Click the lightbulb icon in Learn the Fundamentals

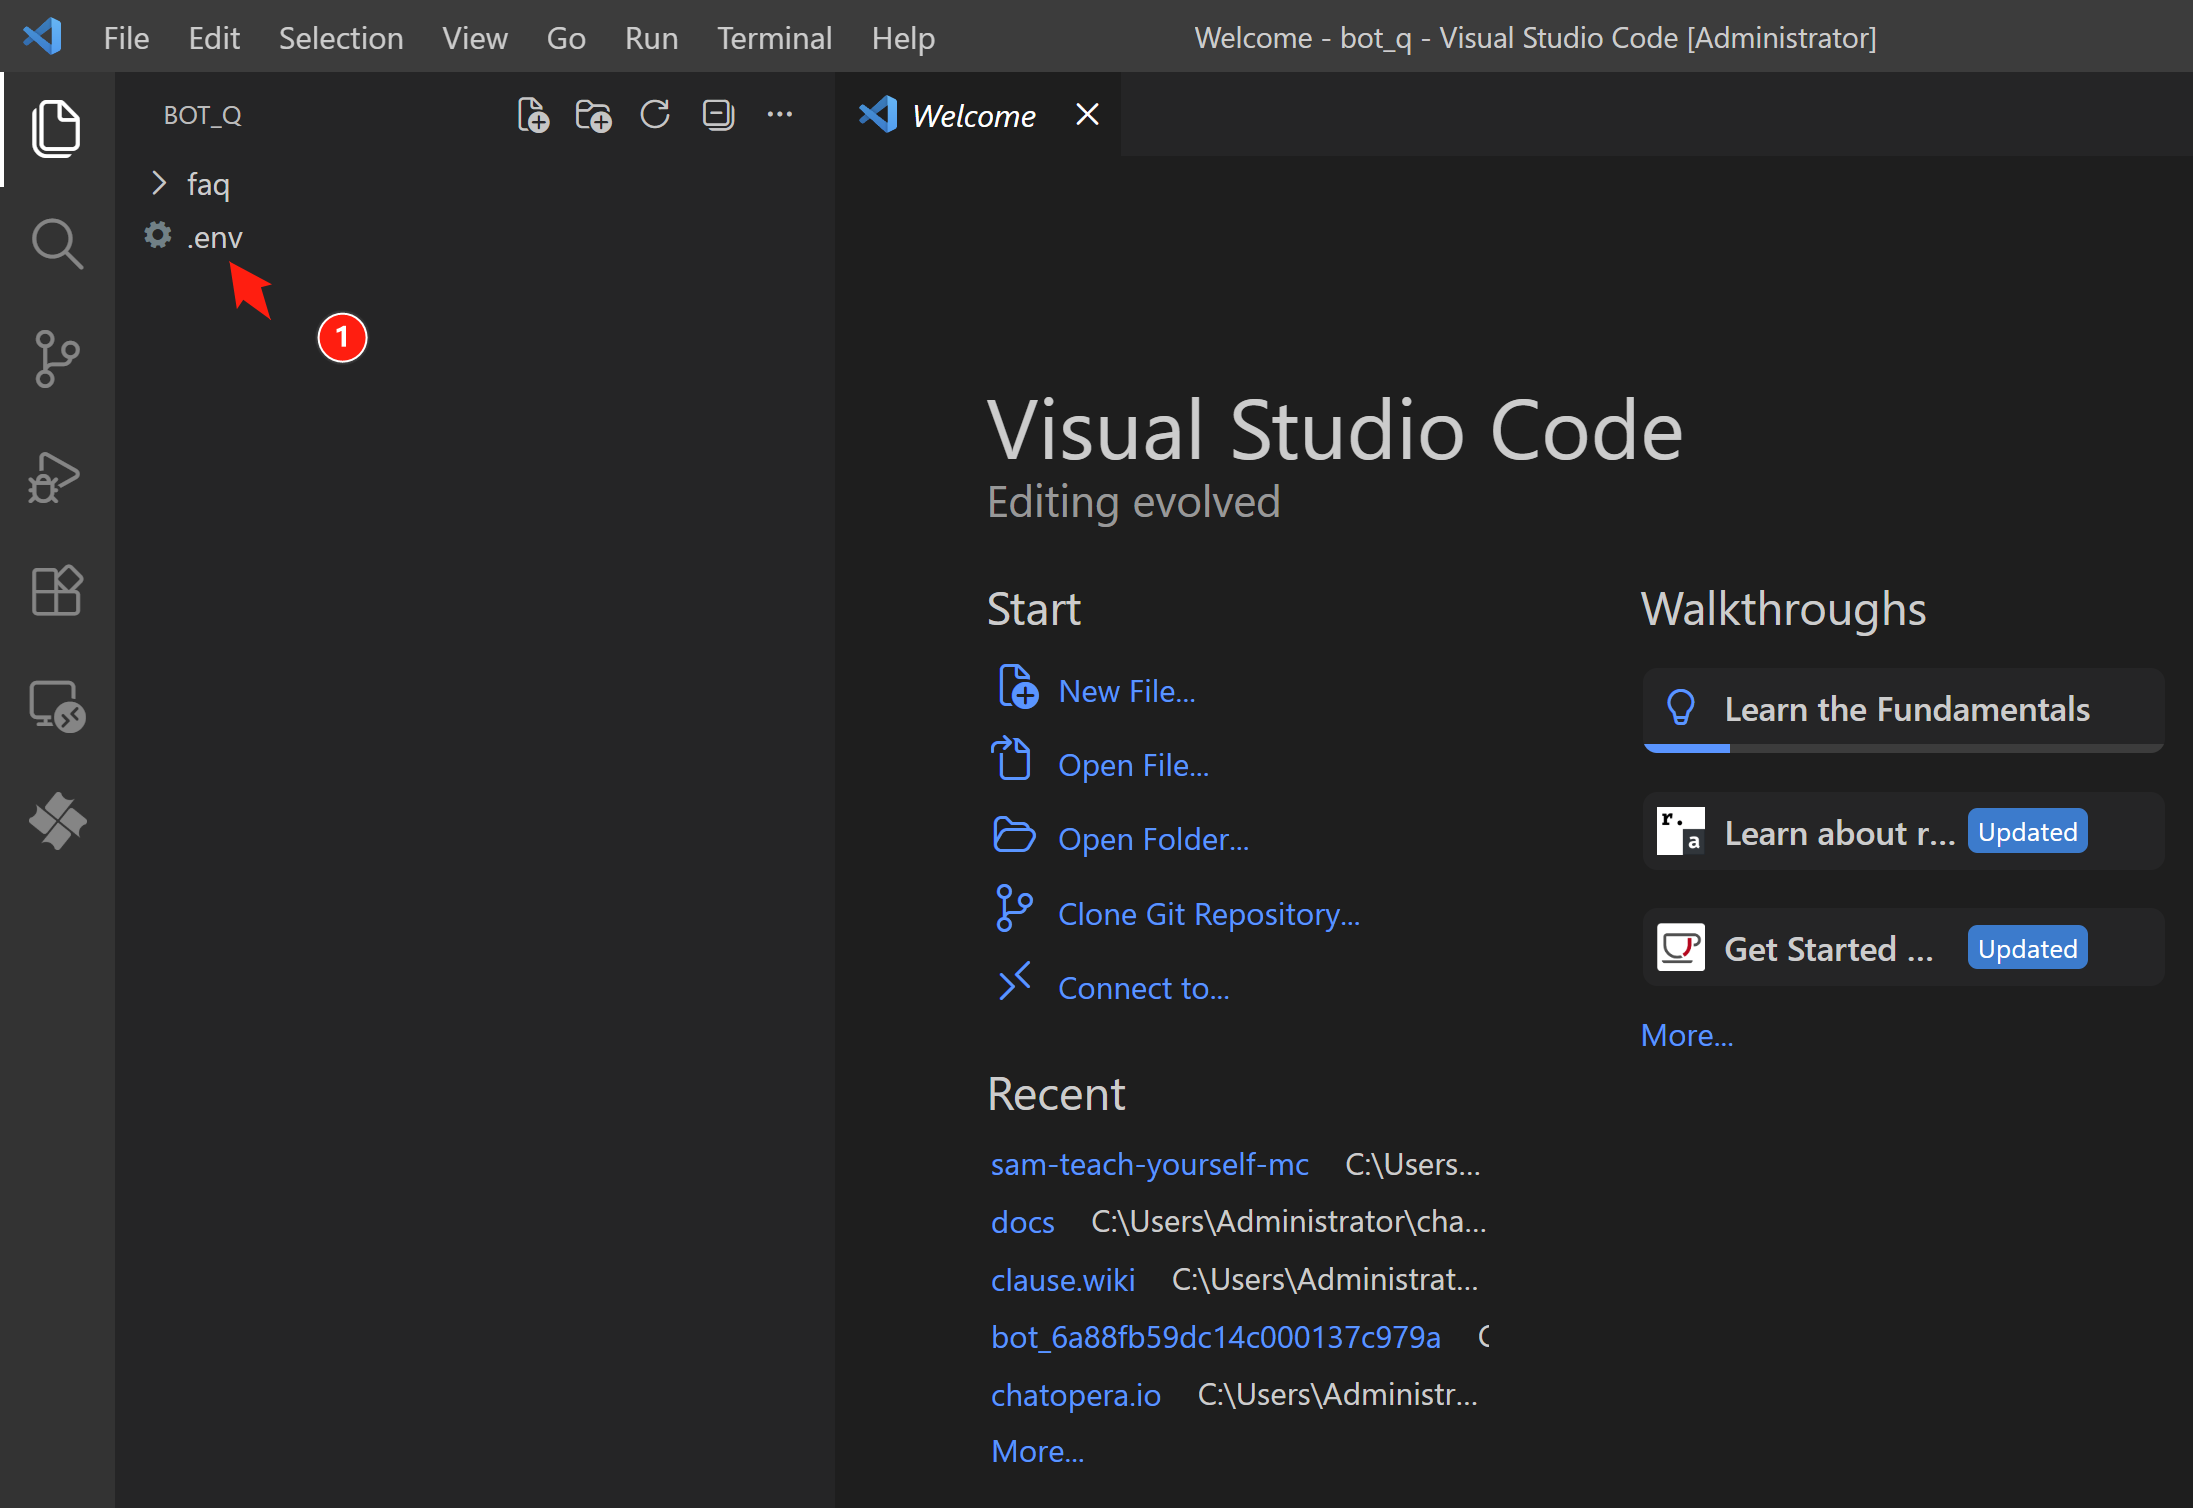1681,708
